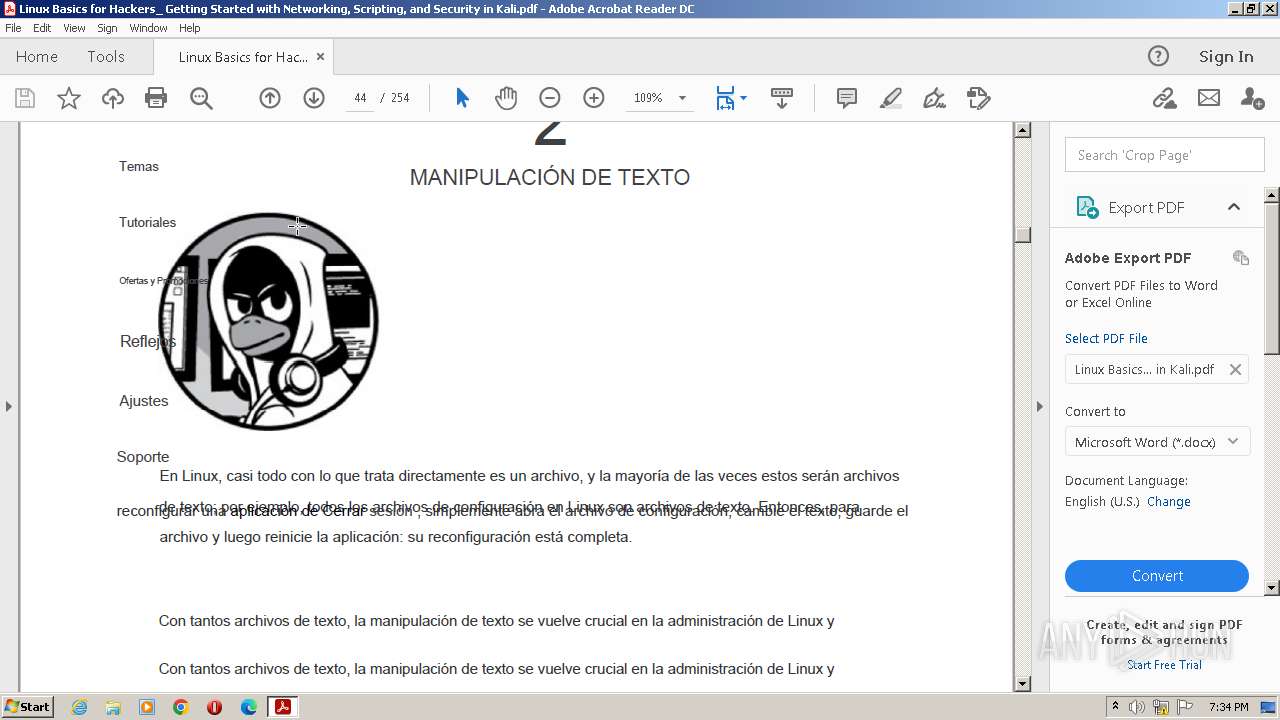Image resolution: width=1280 pixels, height=720 pixels.
Task: Click the Search 'Crop Page' field
Action: pyautogui.click(x=1165, y=155)
